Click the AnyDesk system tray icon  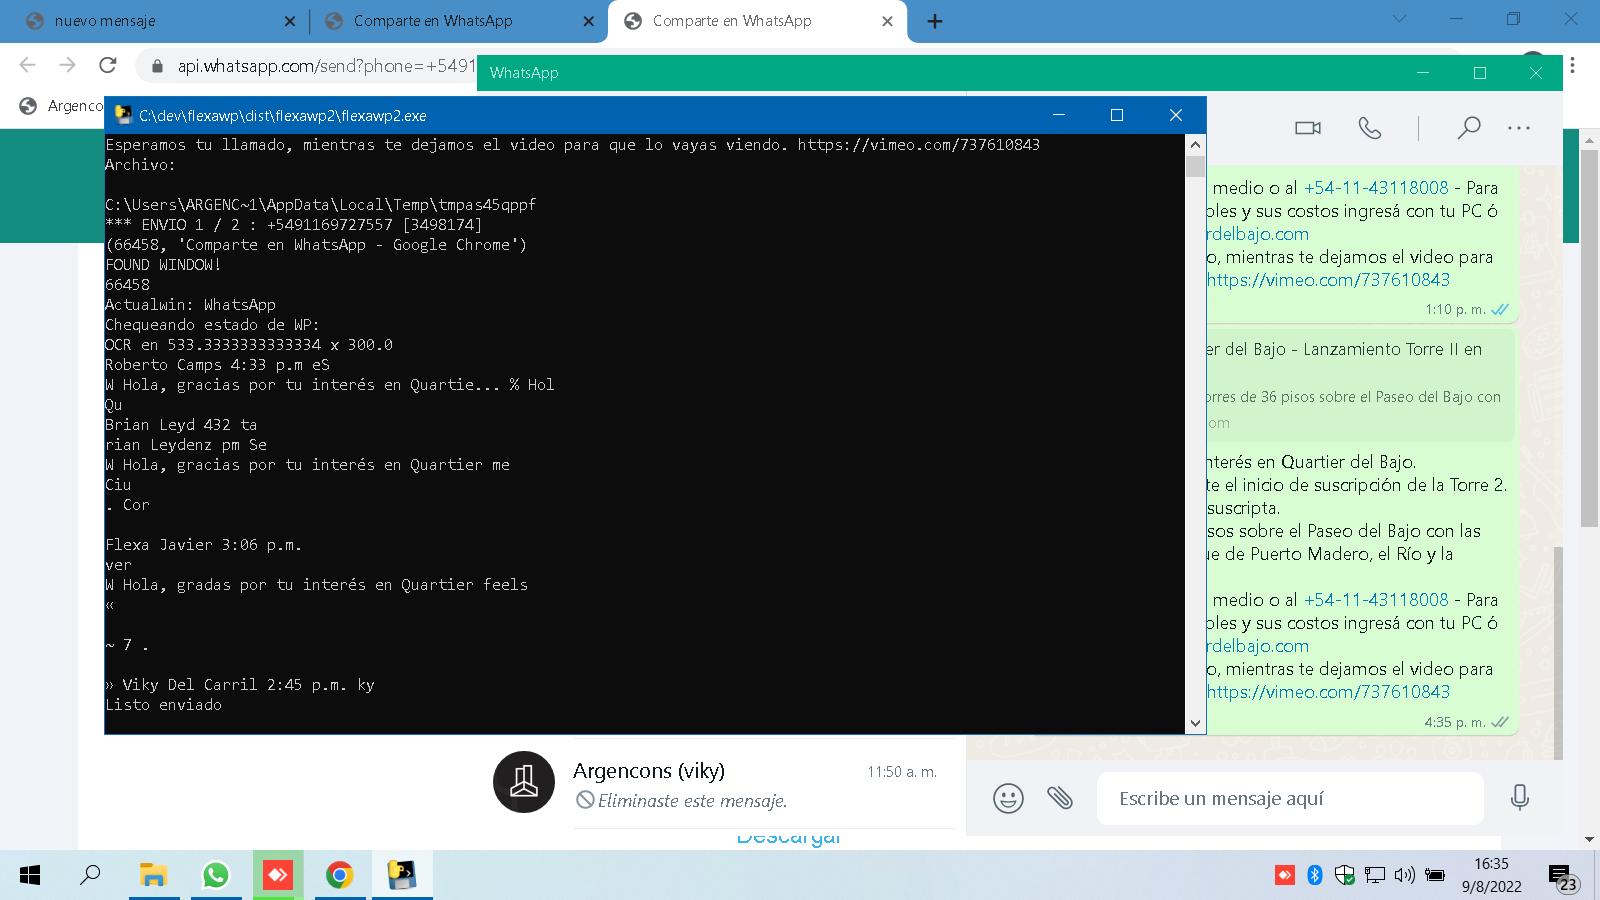(1284, 875)
